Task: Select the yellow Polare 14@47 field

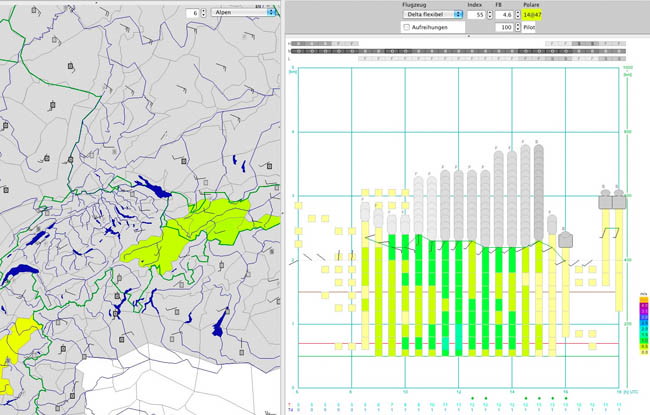Action: pos(532,15)
